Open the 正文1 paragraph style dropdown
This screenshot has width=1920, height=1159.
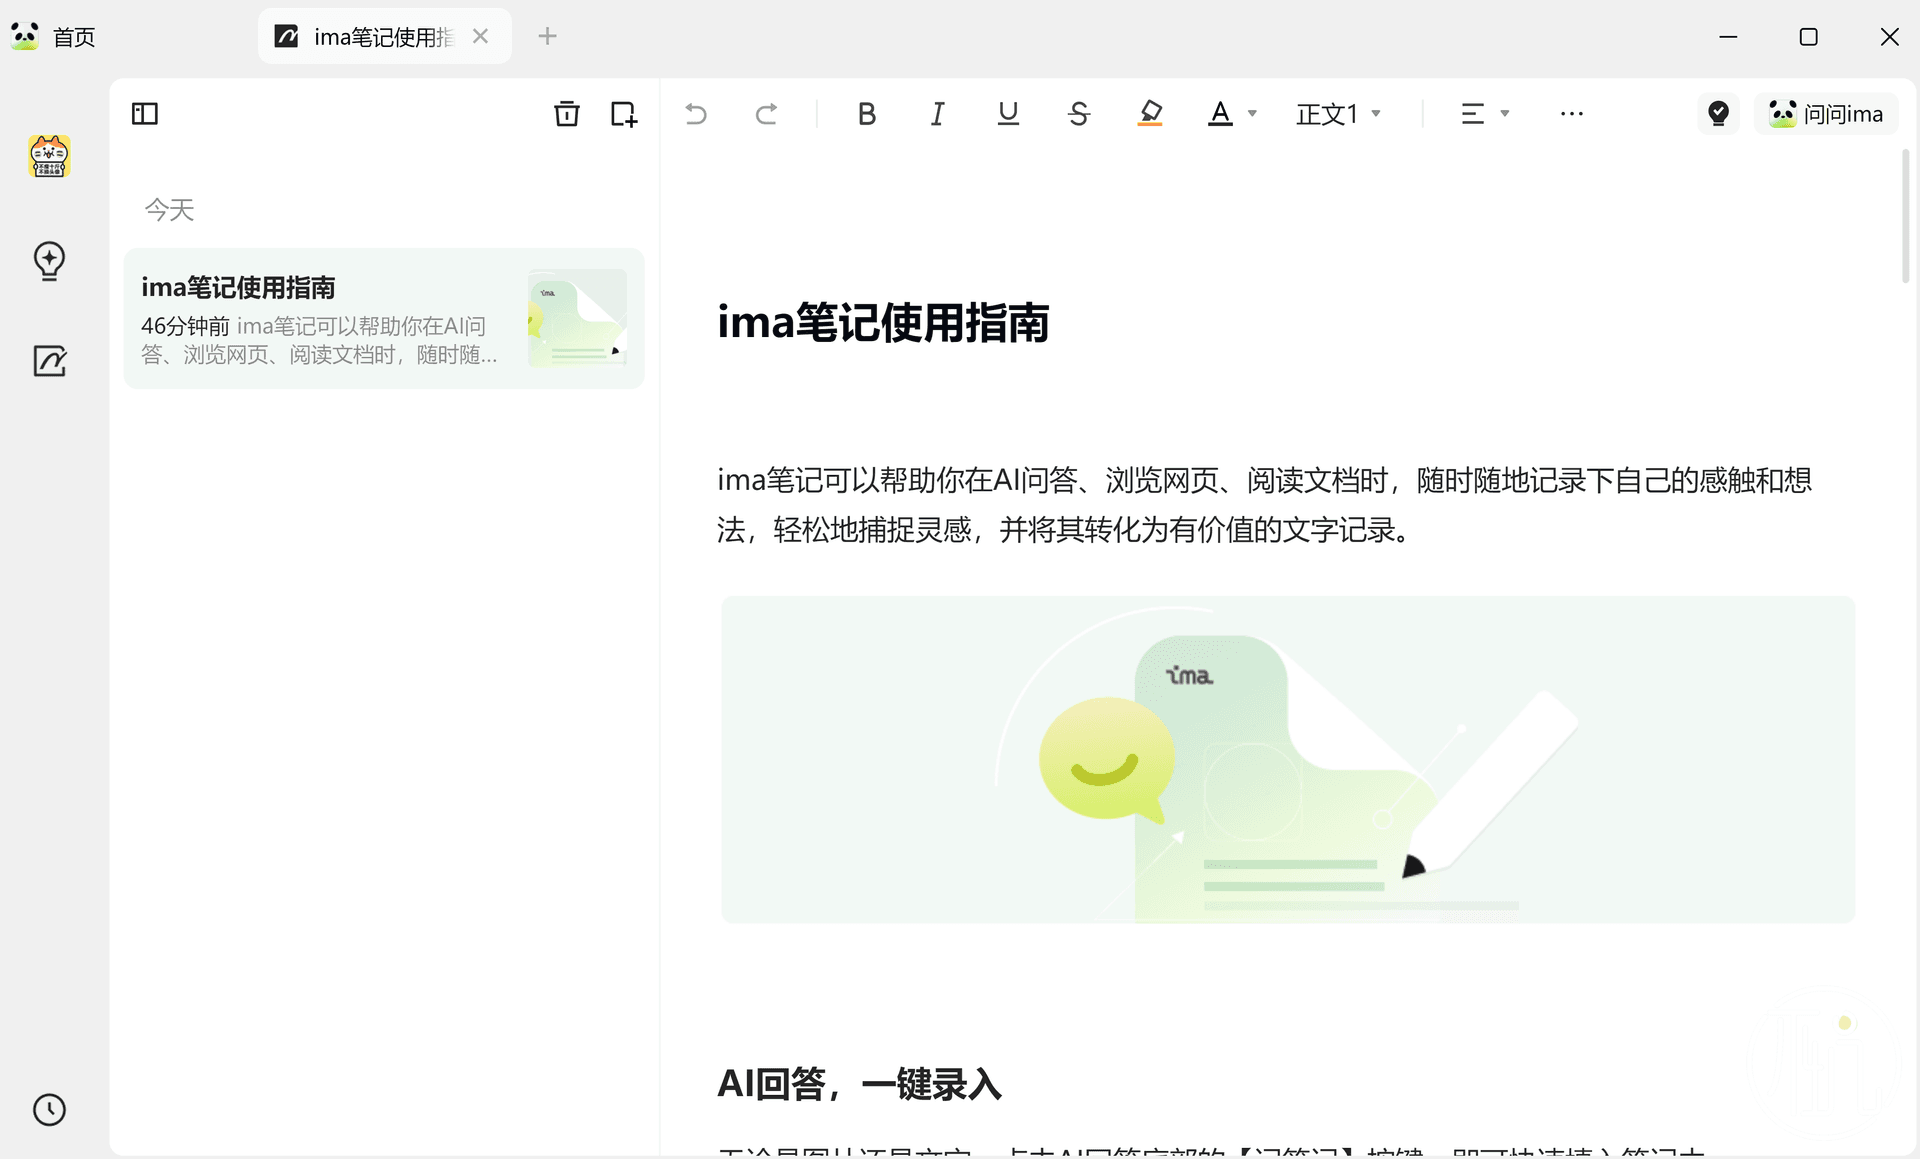tap(1339, 114)
